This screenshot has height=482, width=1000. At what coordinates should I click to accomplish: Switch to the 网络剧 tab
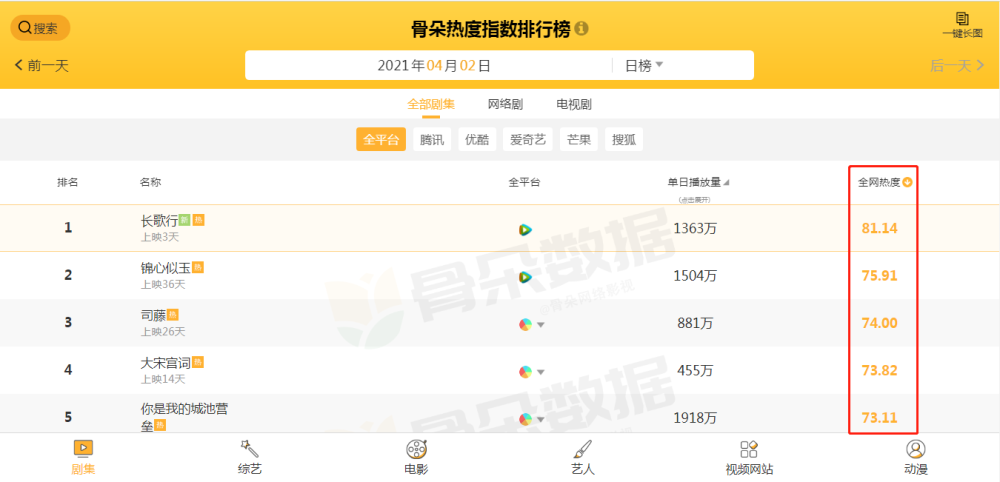click(506, 104)
